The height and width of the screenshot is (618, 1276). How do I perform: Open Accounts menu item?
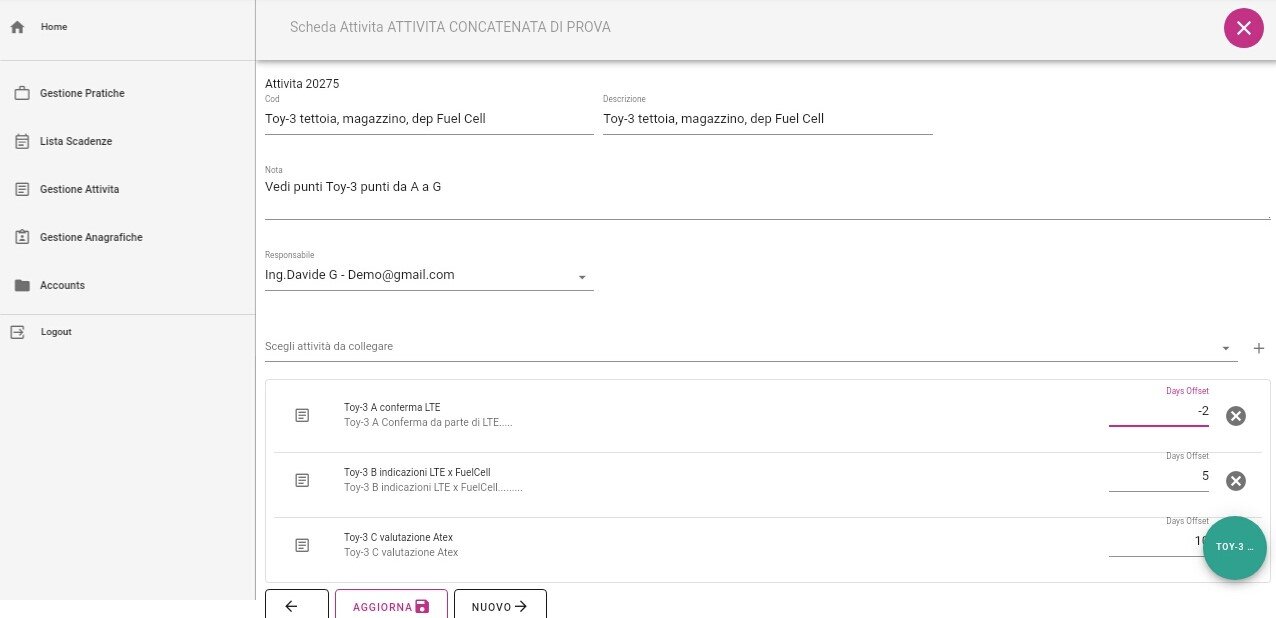[127, 285]
